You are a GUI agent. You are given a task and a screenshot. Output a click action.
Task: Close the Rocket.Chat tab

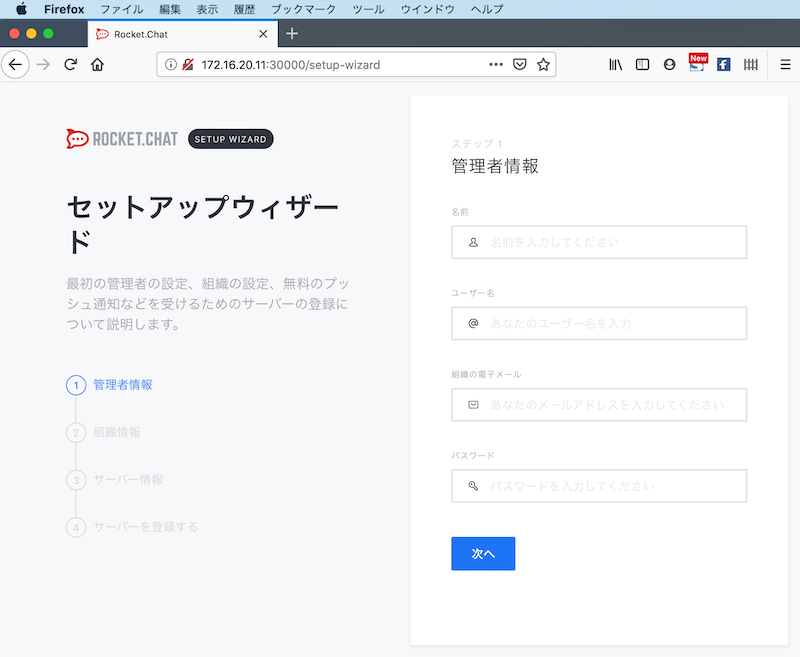(x=263, y=34)
